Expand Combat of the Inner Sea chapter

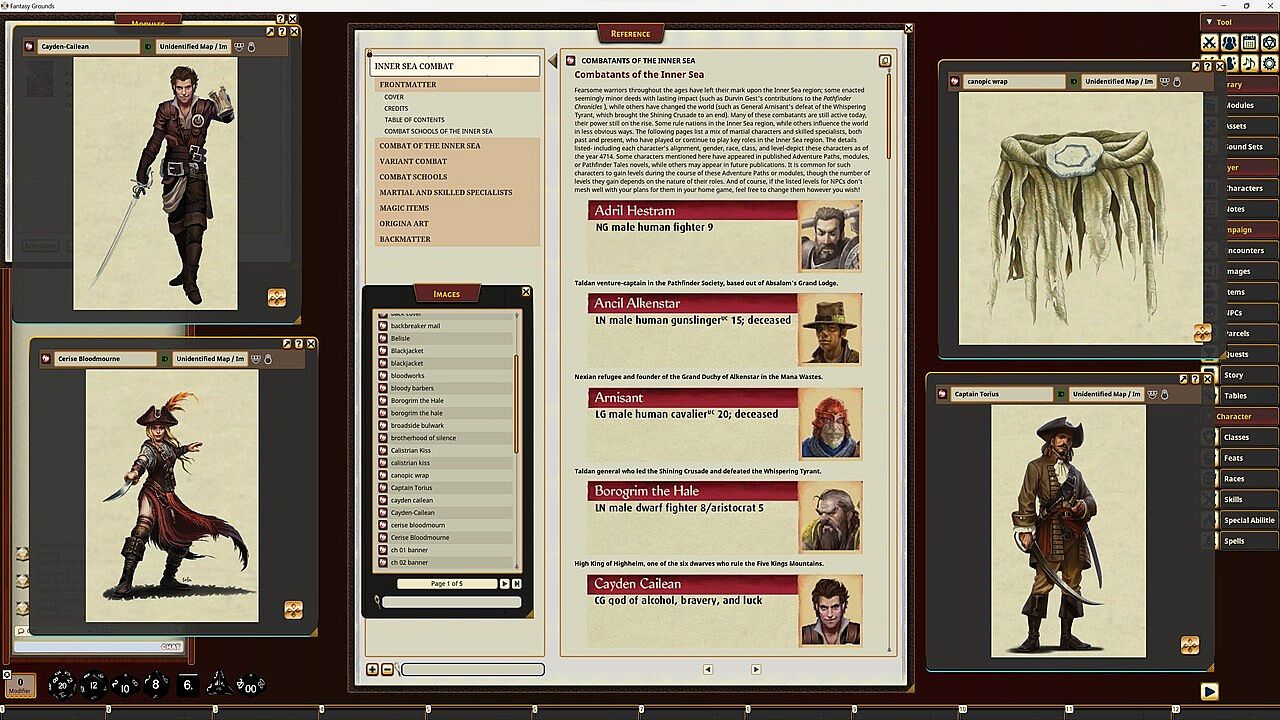(429, 146)
